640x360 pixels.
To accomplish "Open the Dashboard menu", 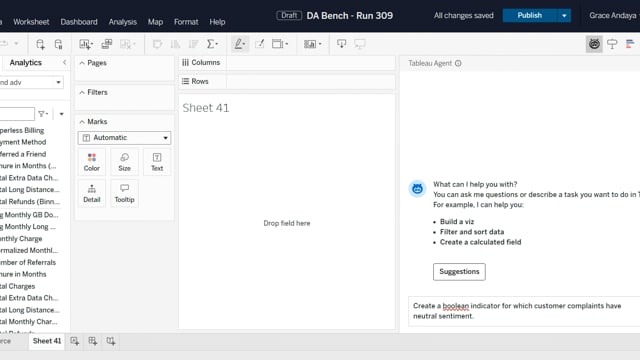I will pyautogui.click(x=79, y=22).
